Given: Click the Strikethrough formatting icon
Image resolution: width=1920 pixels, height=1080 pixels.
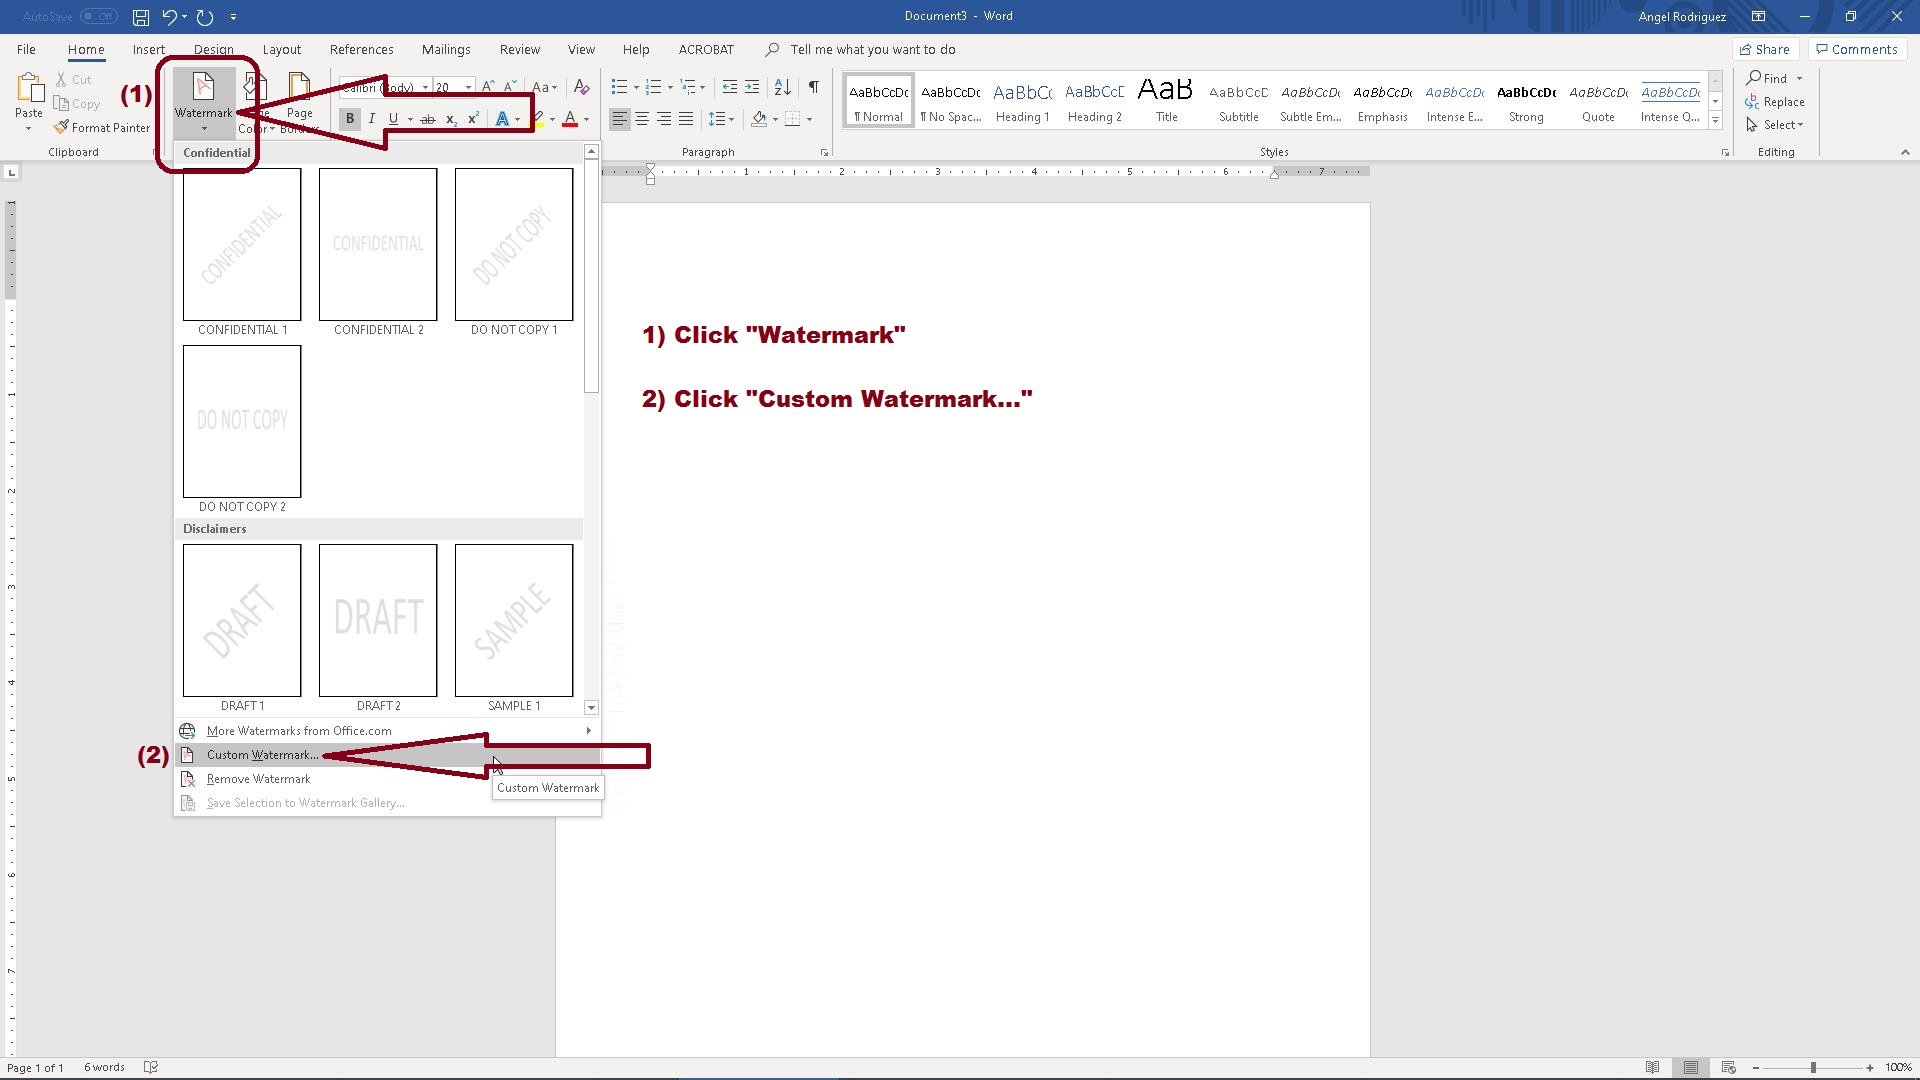Looking at the screenshot, I should [x=428, y=119].
